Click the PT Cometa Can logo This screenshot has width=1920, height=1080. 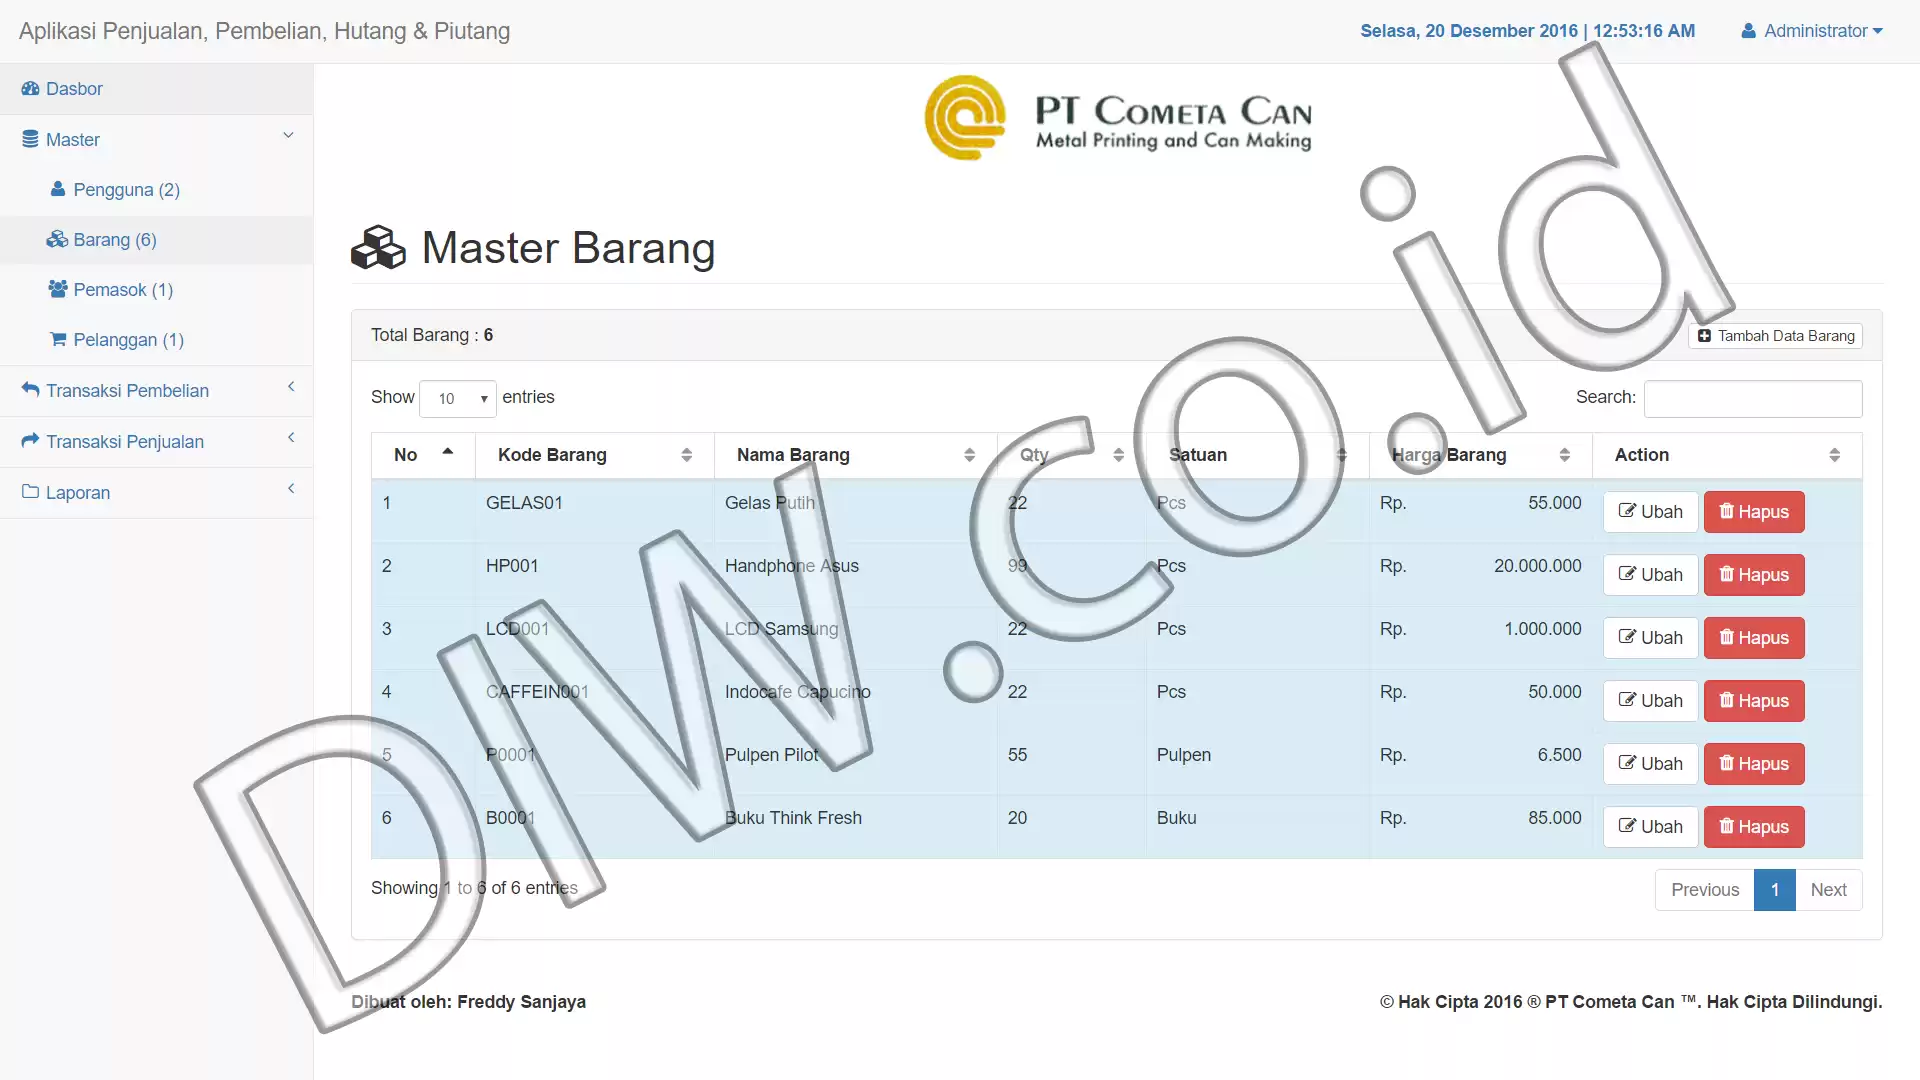[x=1118, y=118]
